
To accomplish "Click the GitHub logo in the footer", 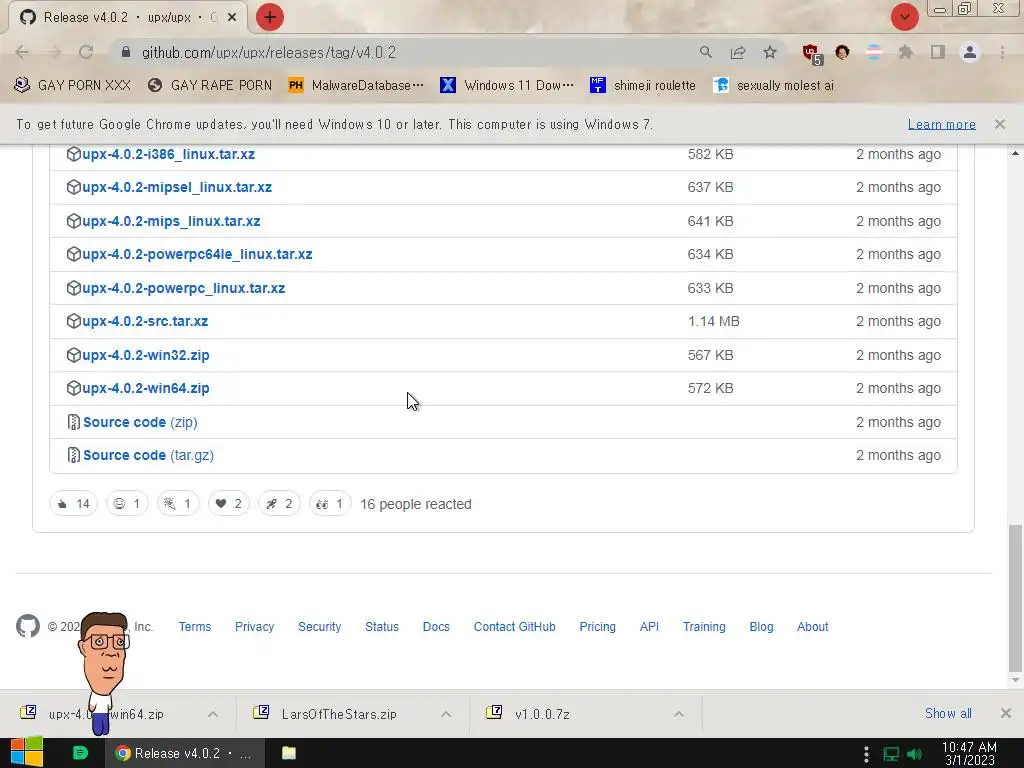I will [x=27, y=626].
